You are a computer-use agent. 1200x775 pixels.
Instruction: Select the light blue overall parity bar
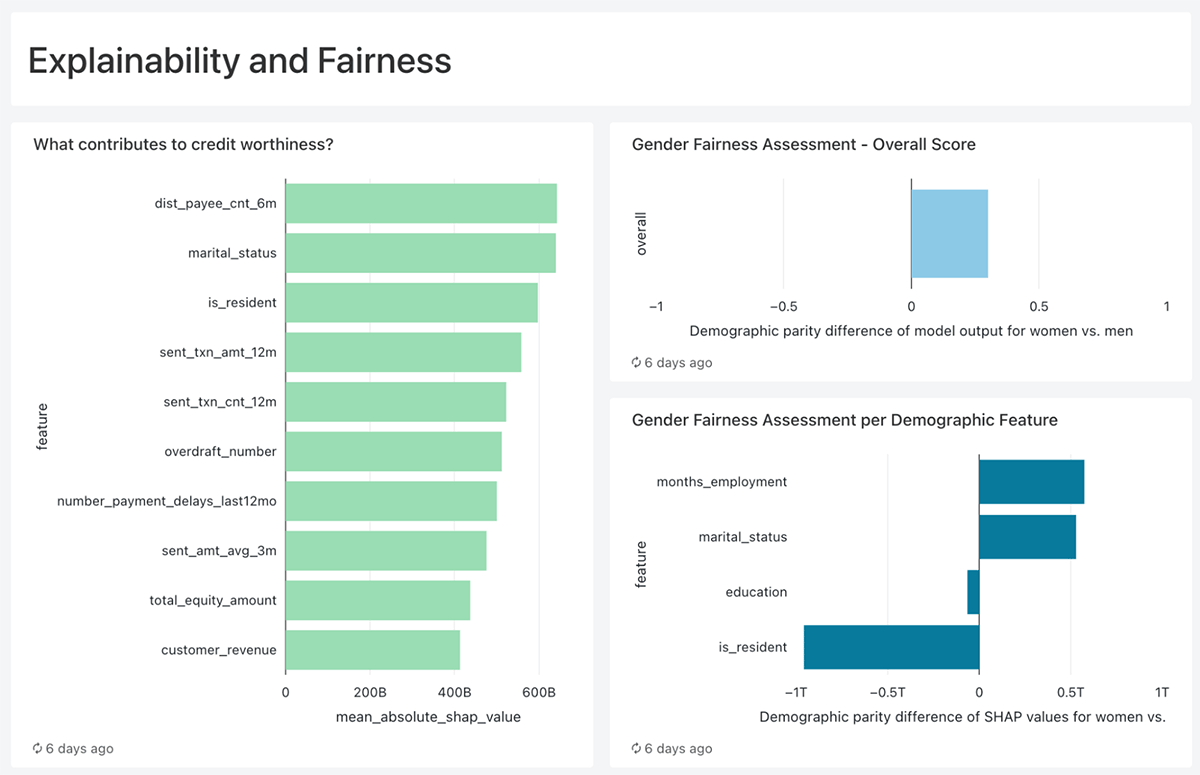pyautogui.click(x=949, y=234)
